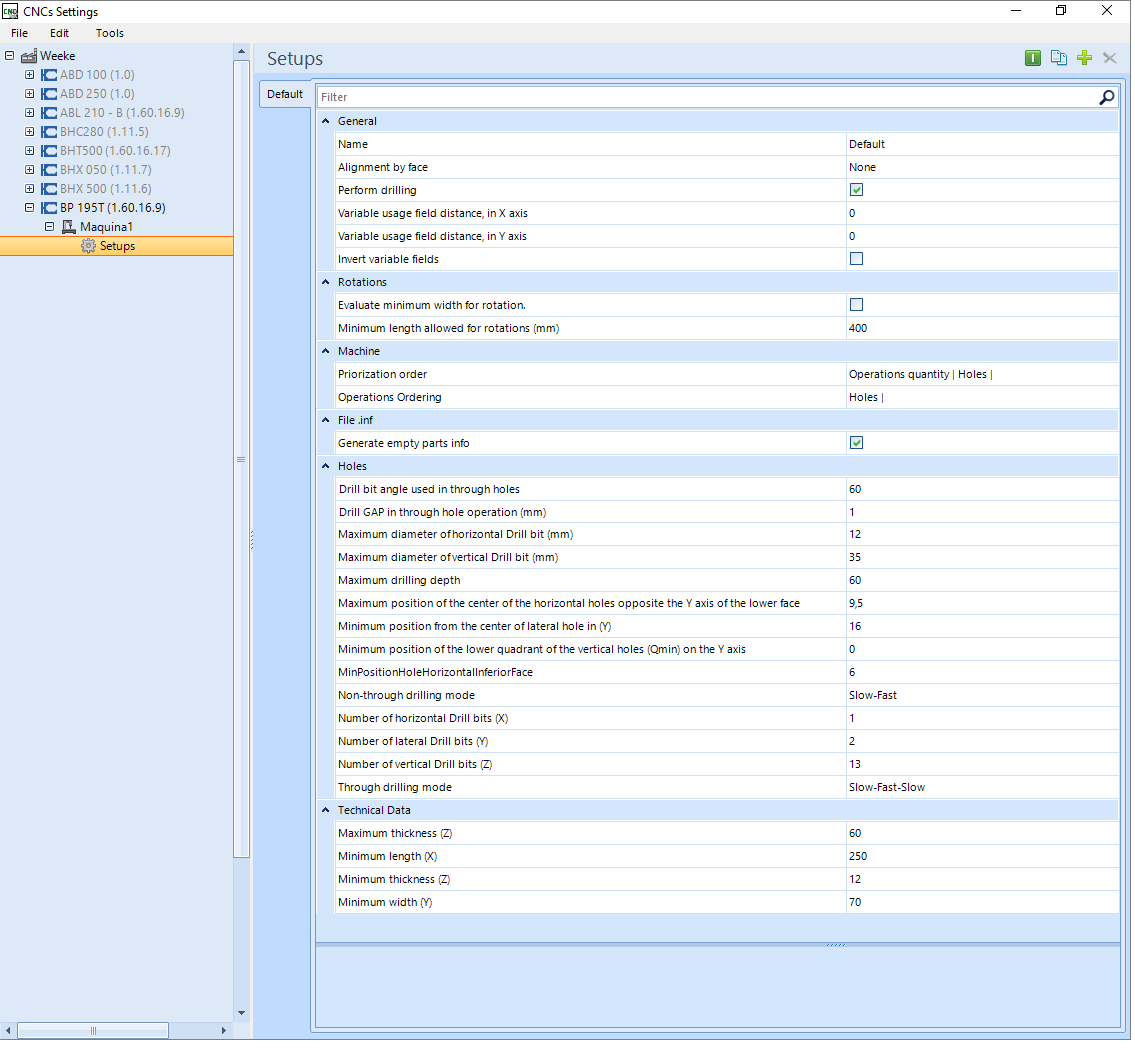Click the CNC icon beside BHC280
Viewport: 1135px width, 1050px height.
[x=49, y=132]
